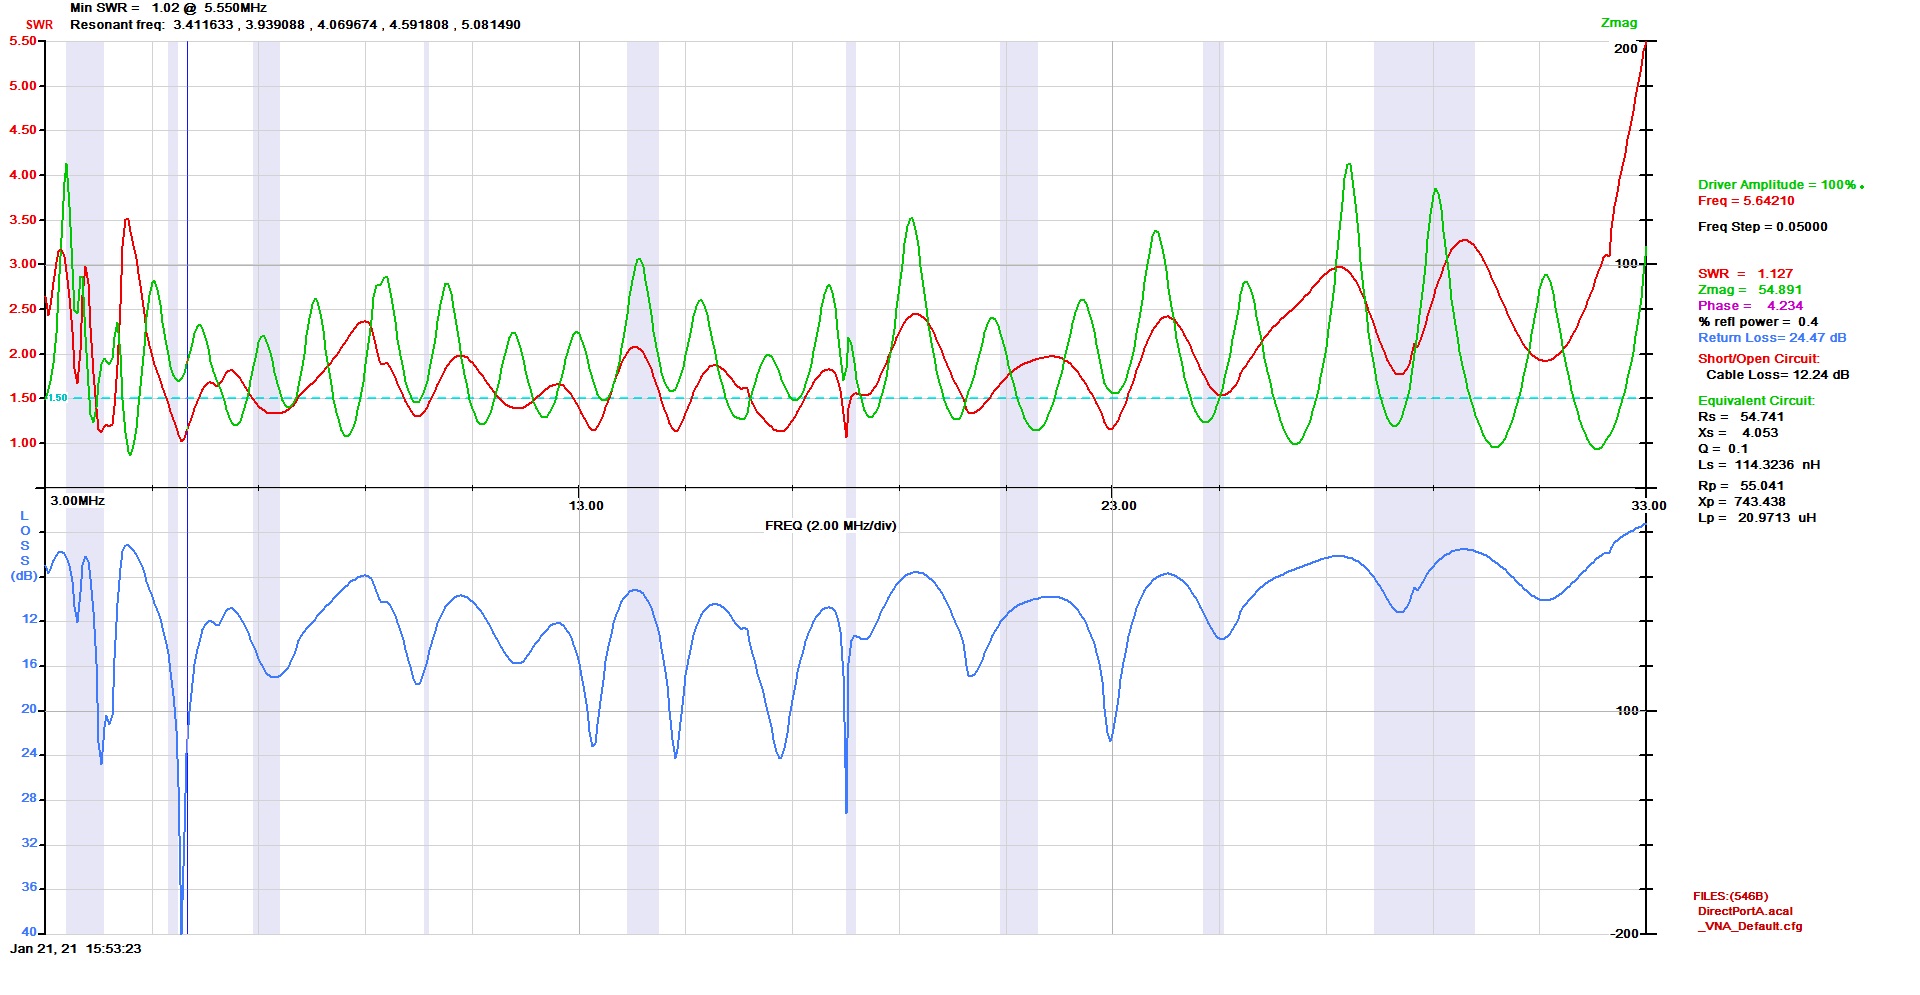The height and width of the screenshot is (995, 1920).
Task: Click the Driver Amplitude = 100% label
Action: click(1776, 185)
